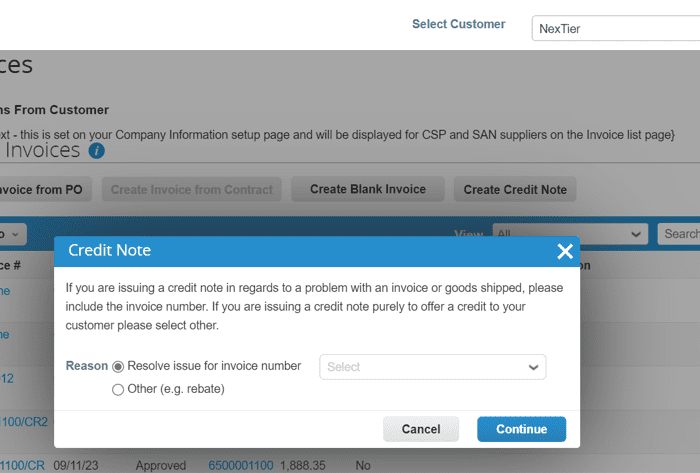Click Continue in the Credit Note dialog
This screenshot has width=700, height=473.
click(x=521, y=429)
